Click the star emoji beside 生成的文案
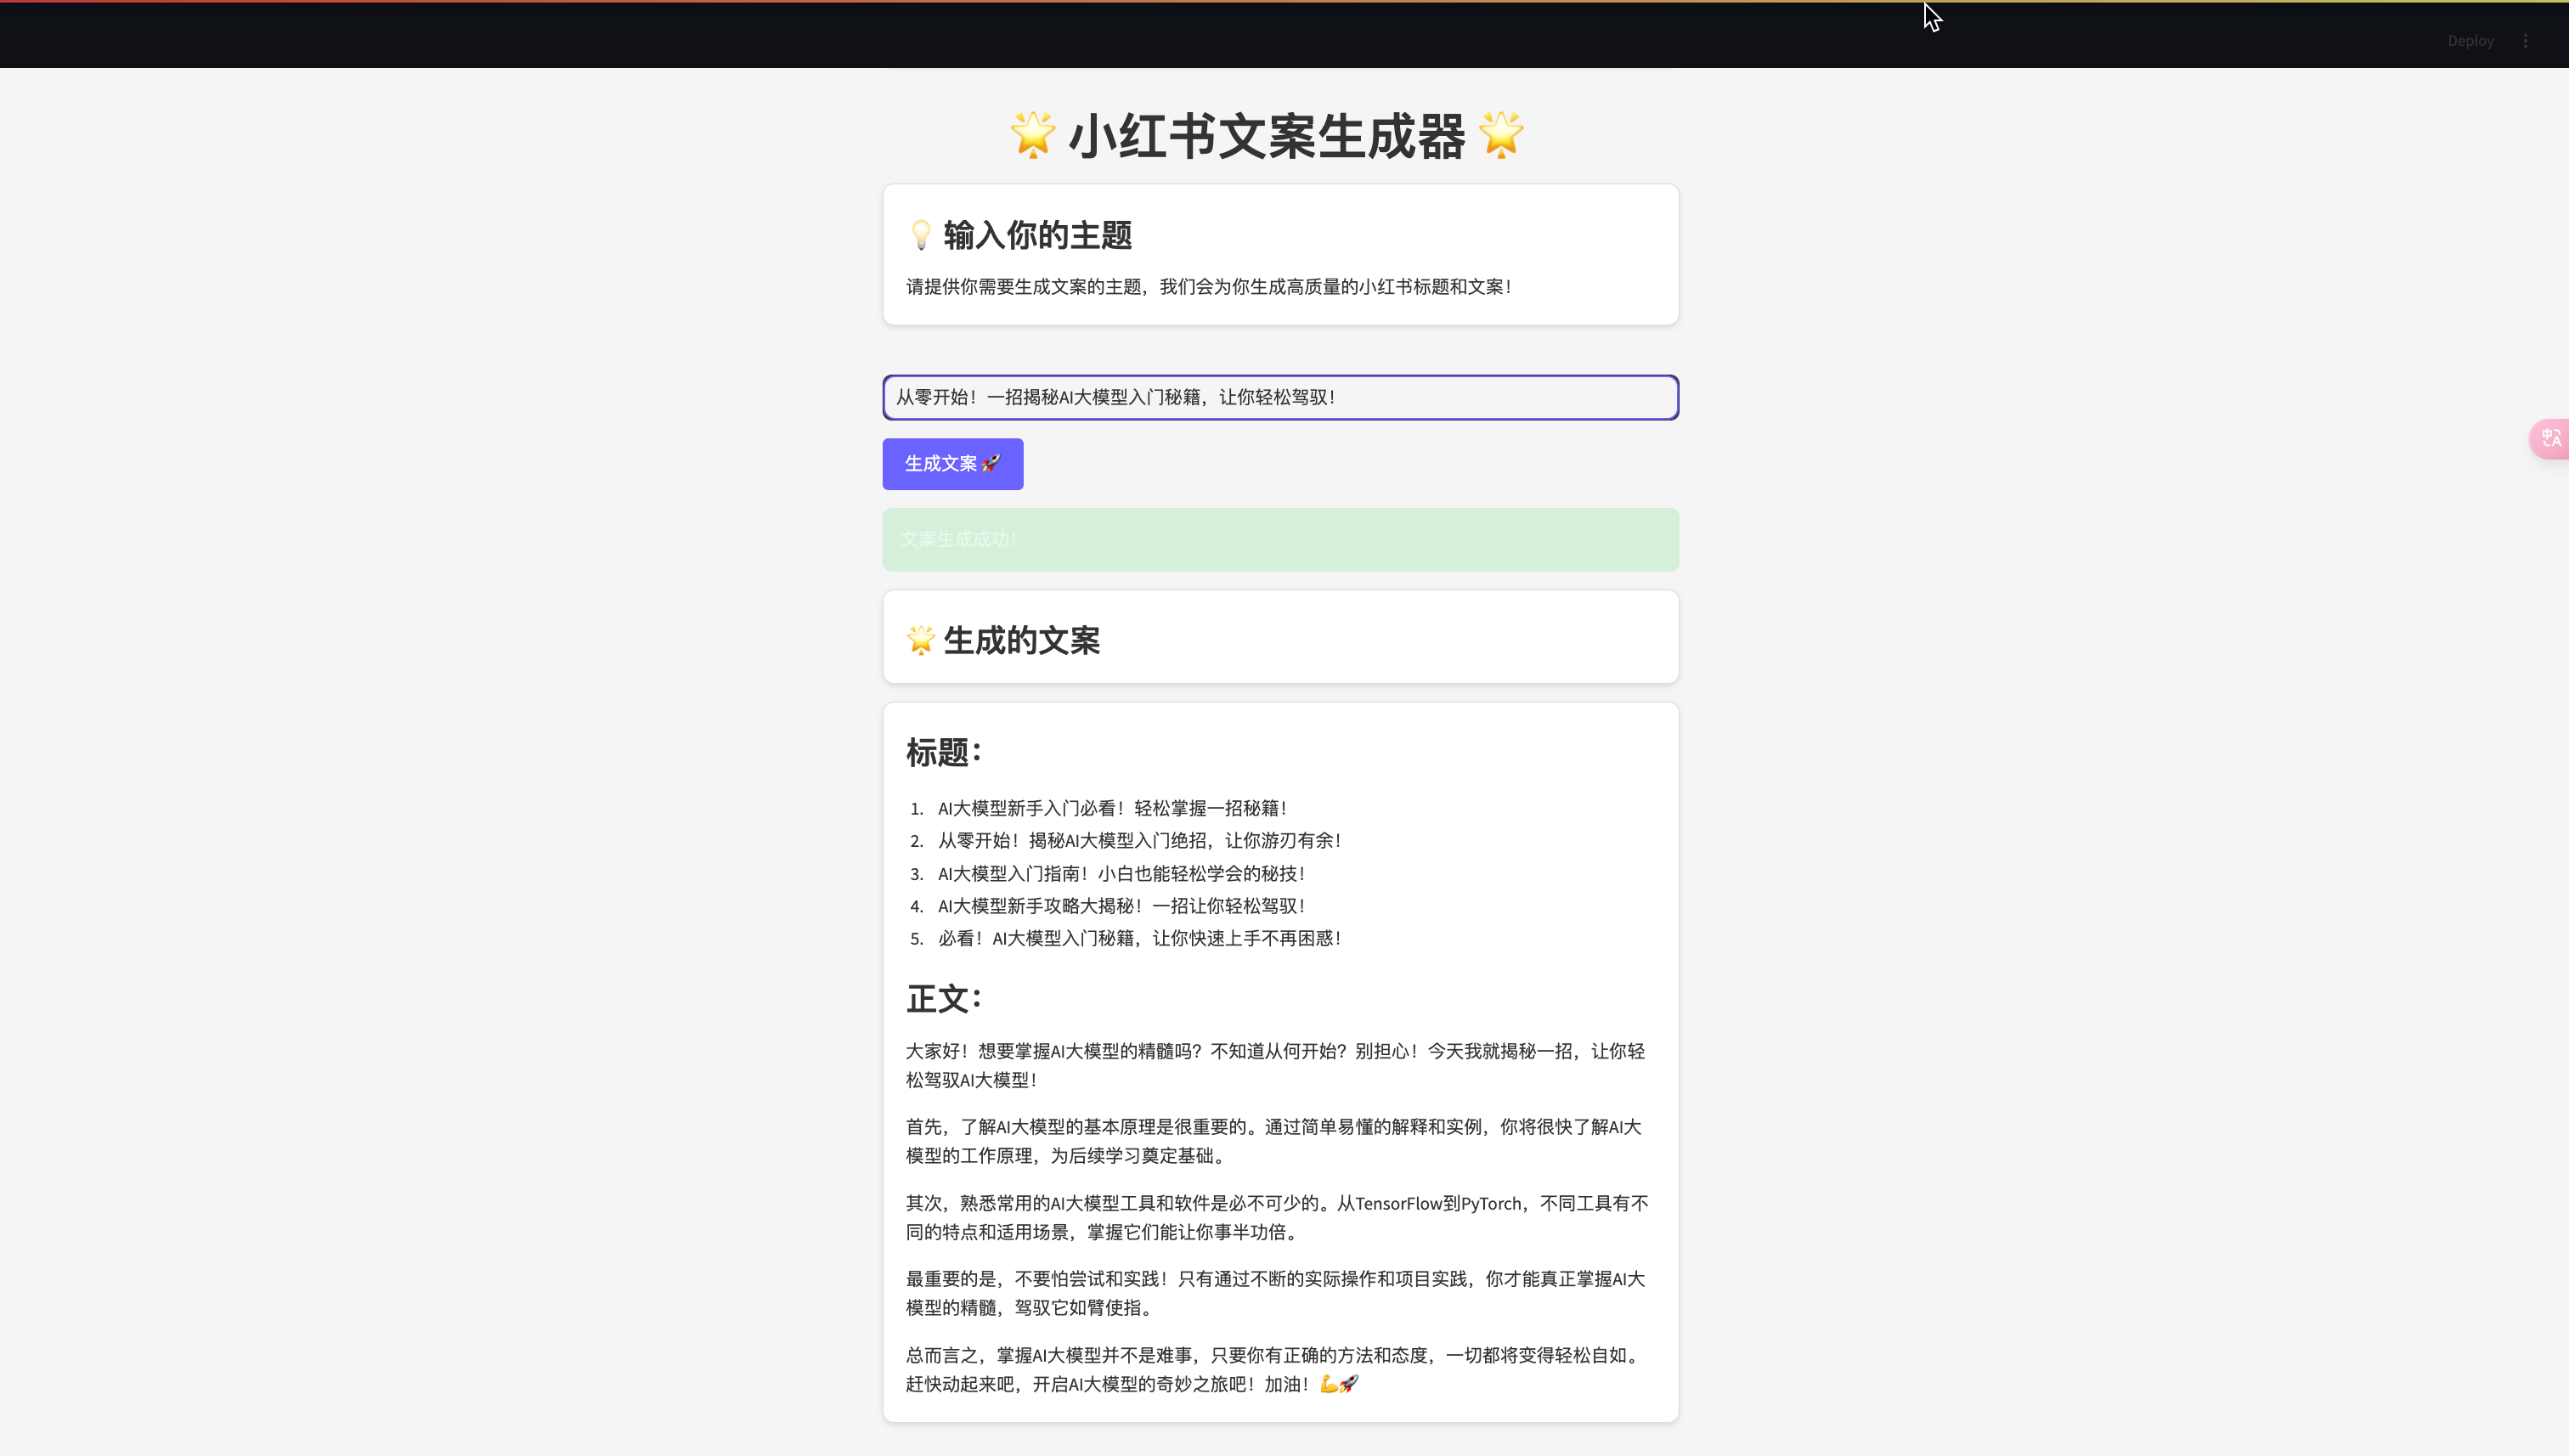 point(920,640)
